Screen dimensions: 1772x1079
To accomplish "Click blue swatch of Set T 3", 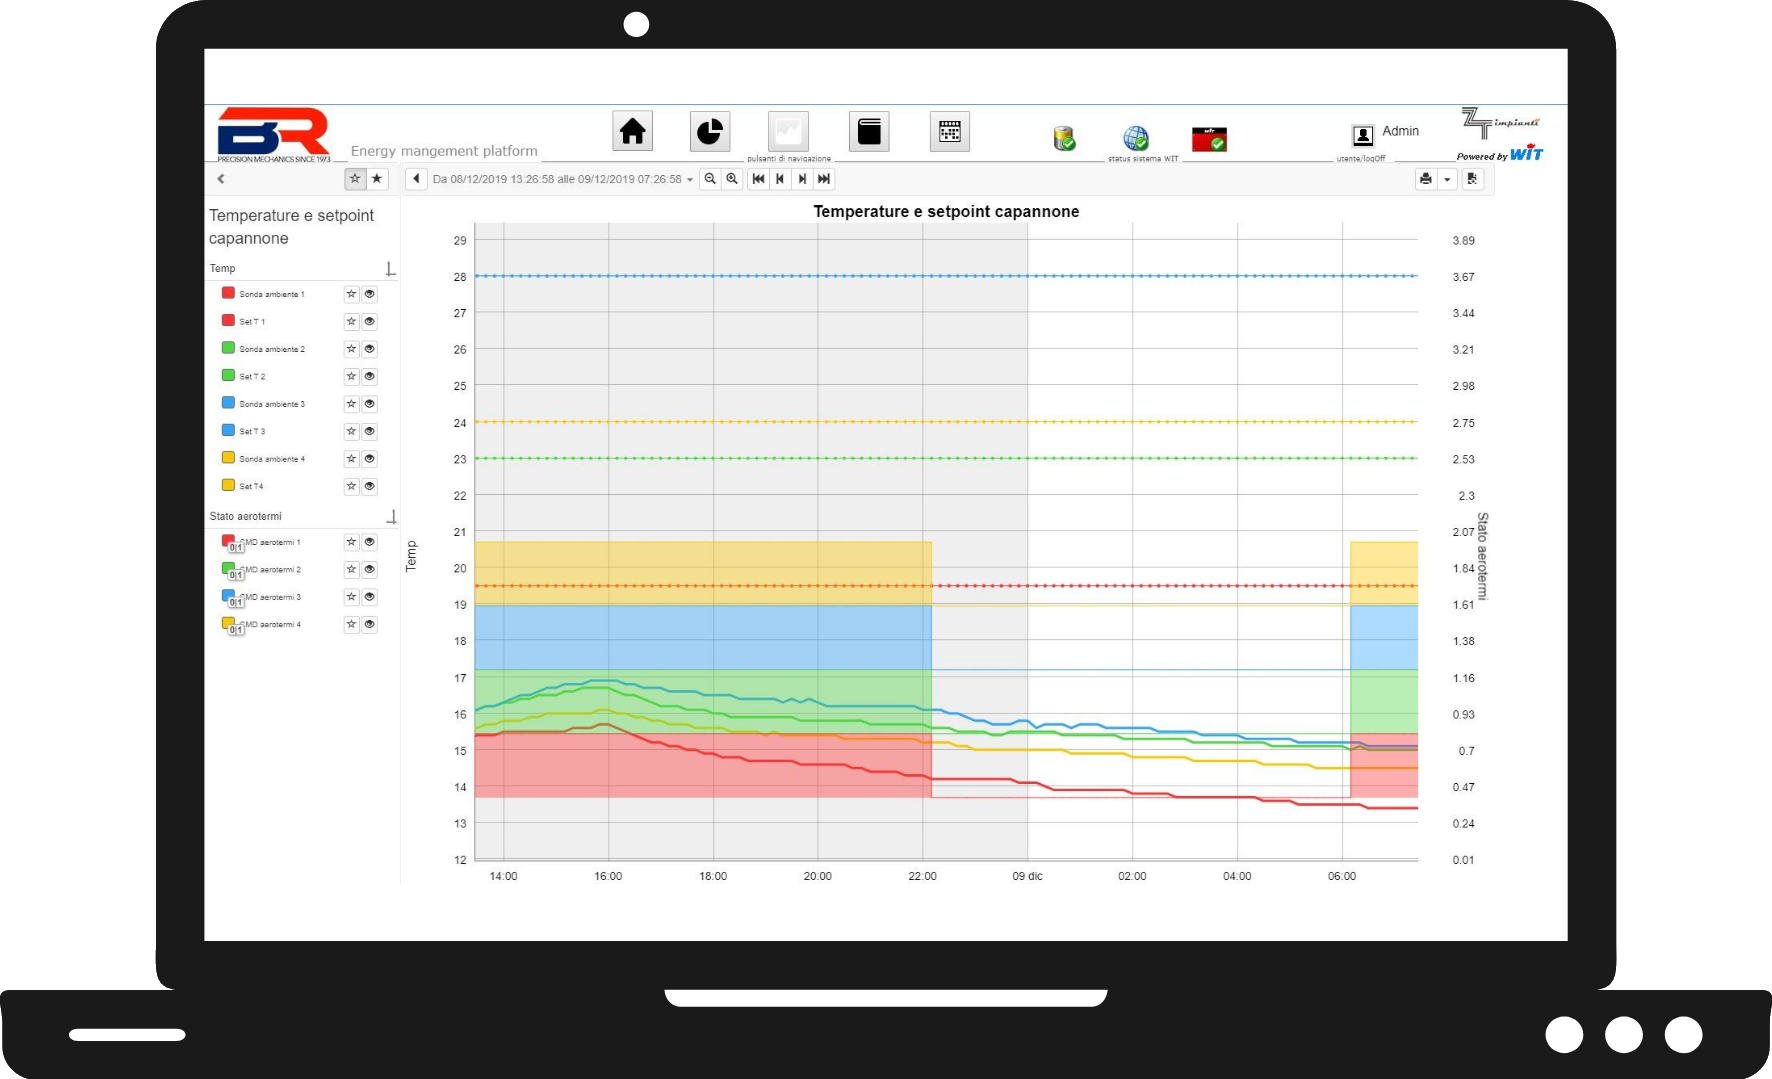I will (228, 430).
